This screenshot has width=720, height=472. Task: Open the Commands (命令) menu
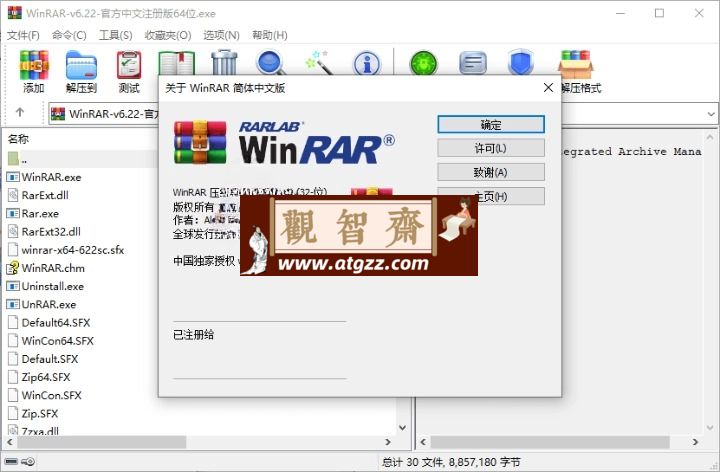coord(69,35)
